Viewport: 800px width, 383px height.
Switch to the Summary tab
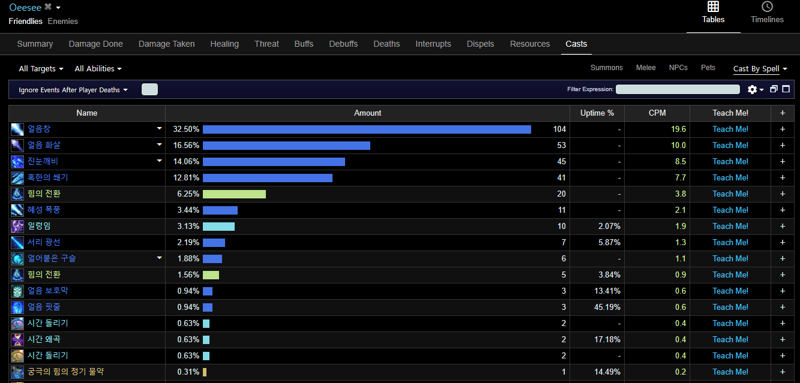tap(35, 44)
